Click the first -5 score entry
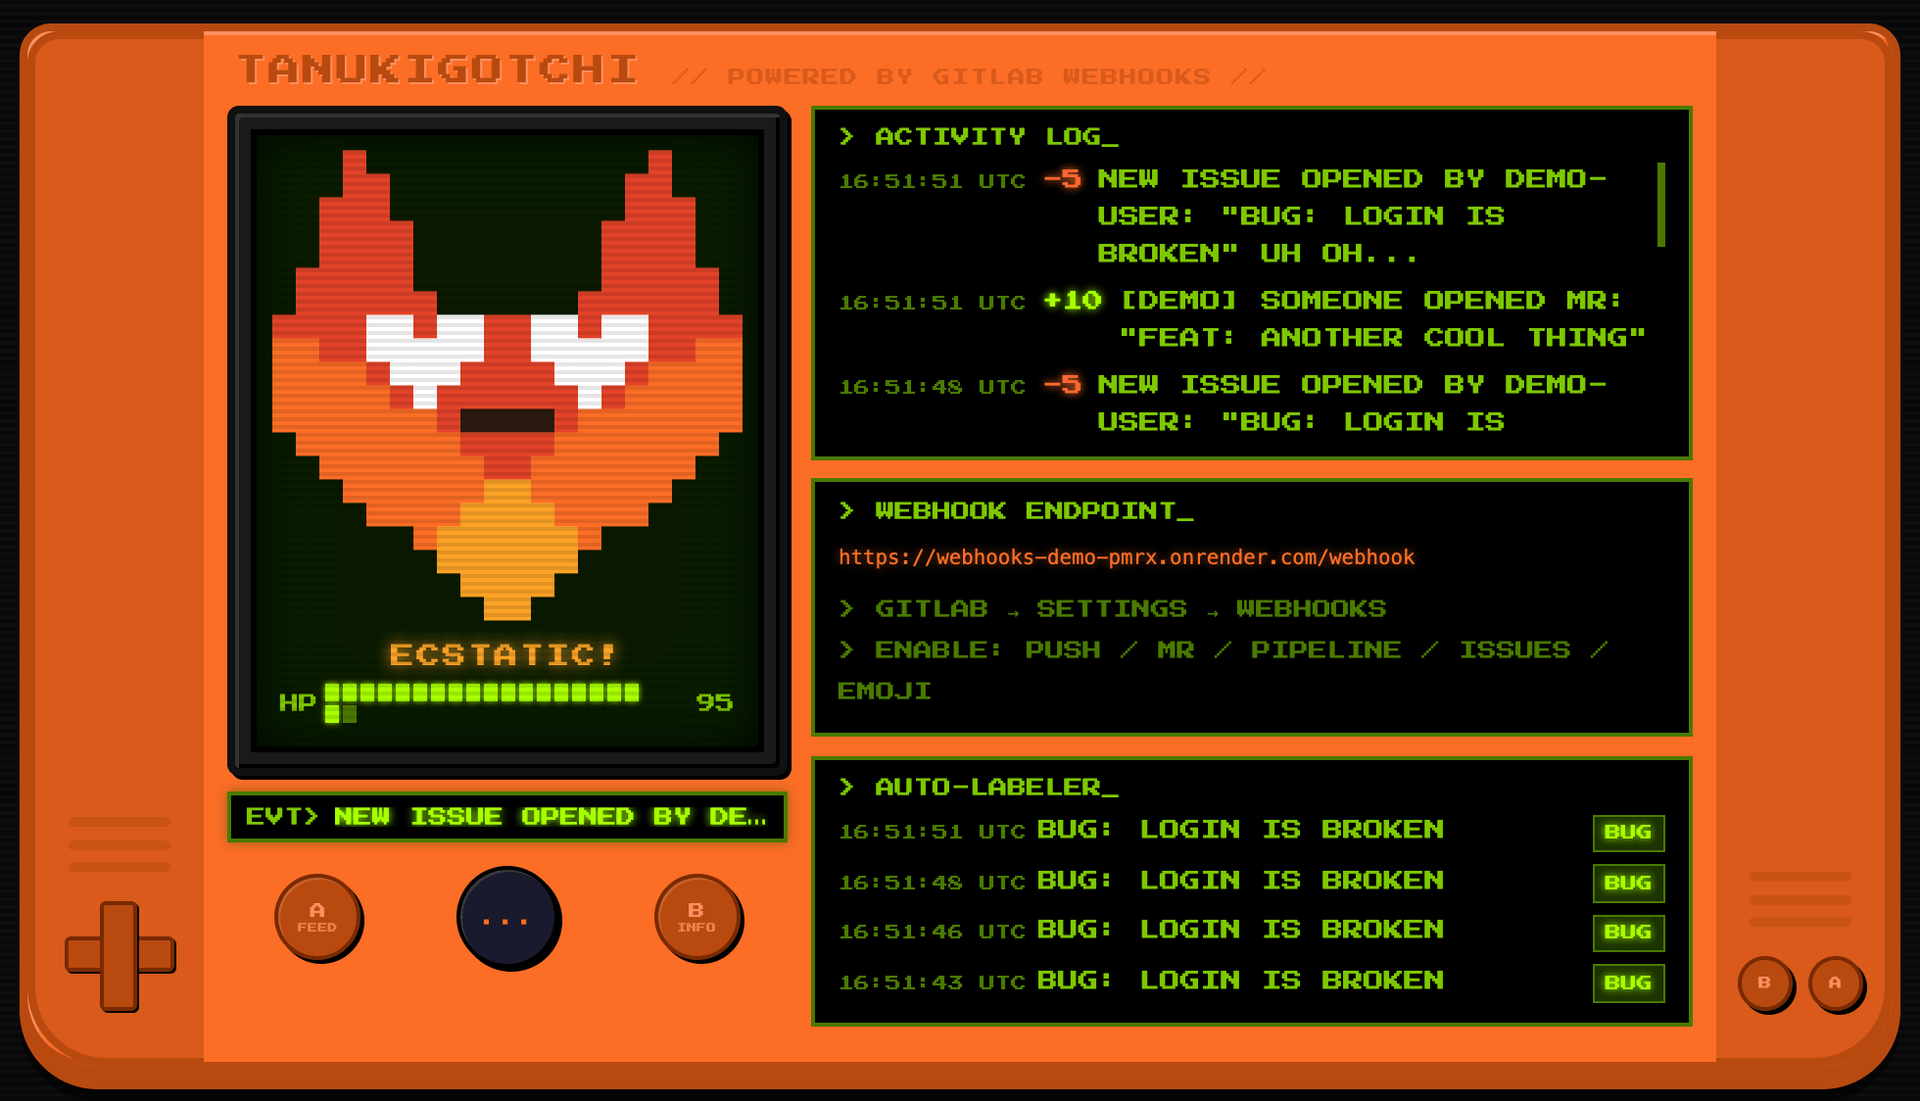Screen dimensions: 1920x1101 click(x=1062, y=179)
